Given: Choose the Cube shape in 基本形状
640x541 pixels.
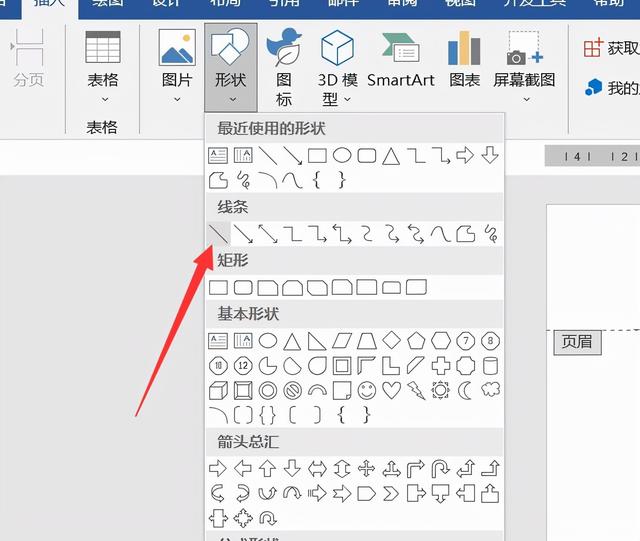Looking at the screenshot, I should click(218, 391).
